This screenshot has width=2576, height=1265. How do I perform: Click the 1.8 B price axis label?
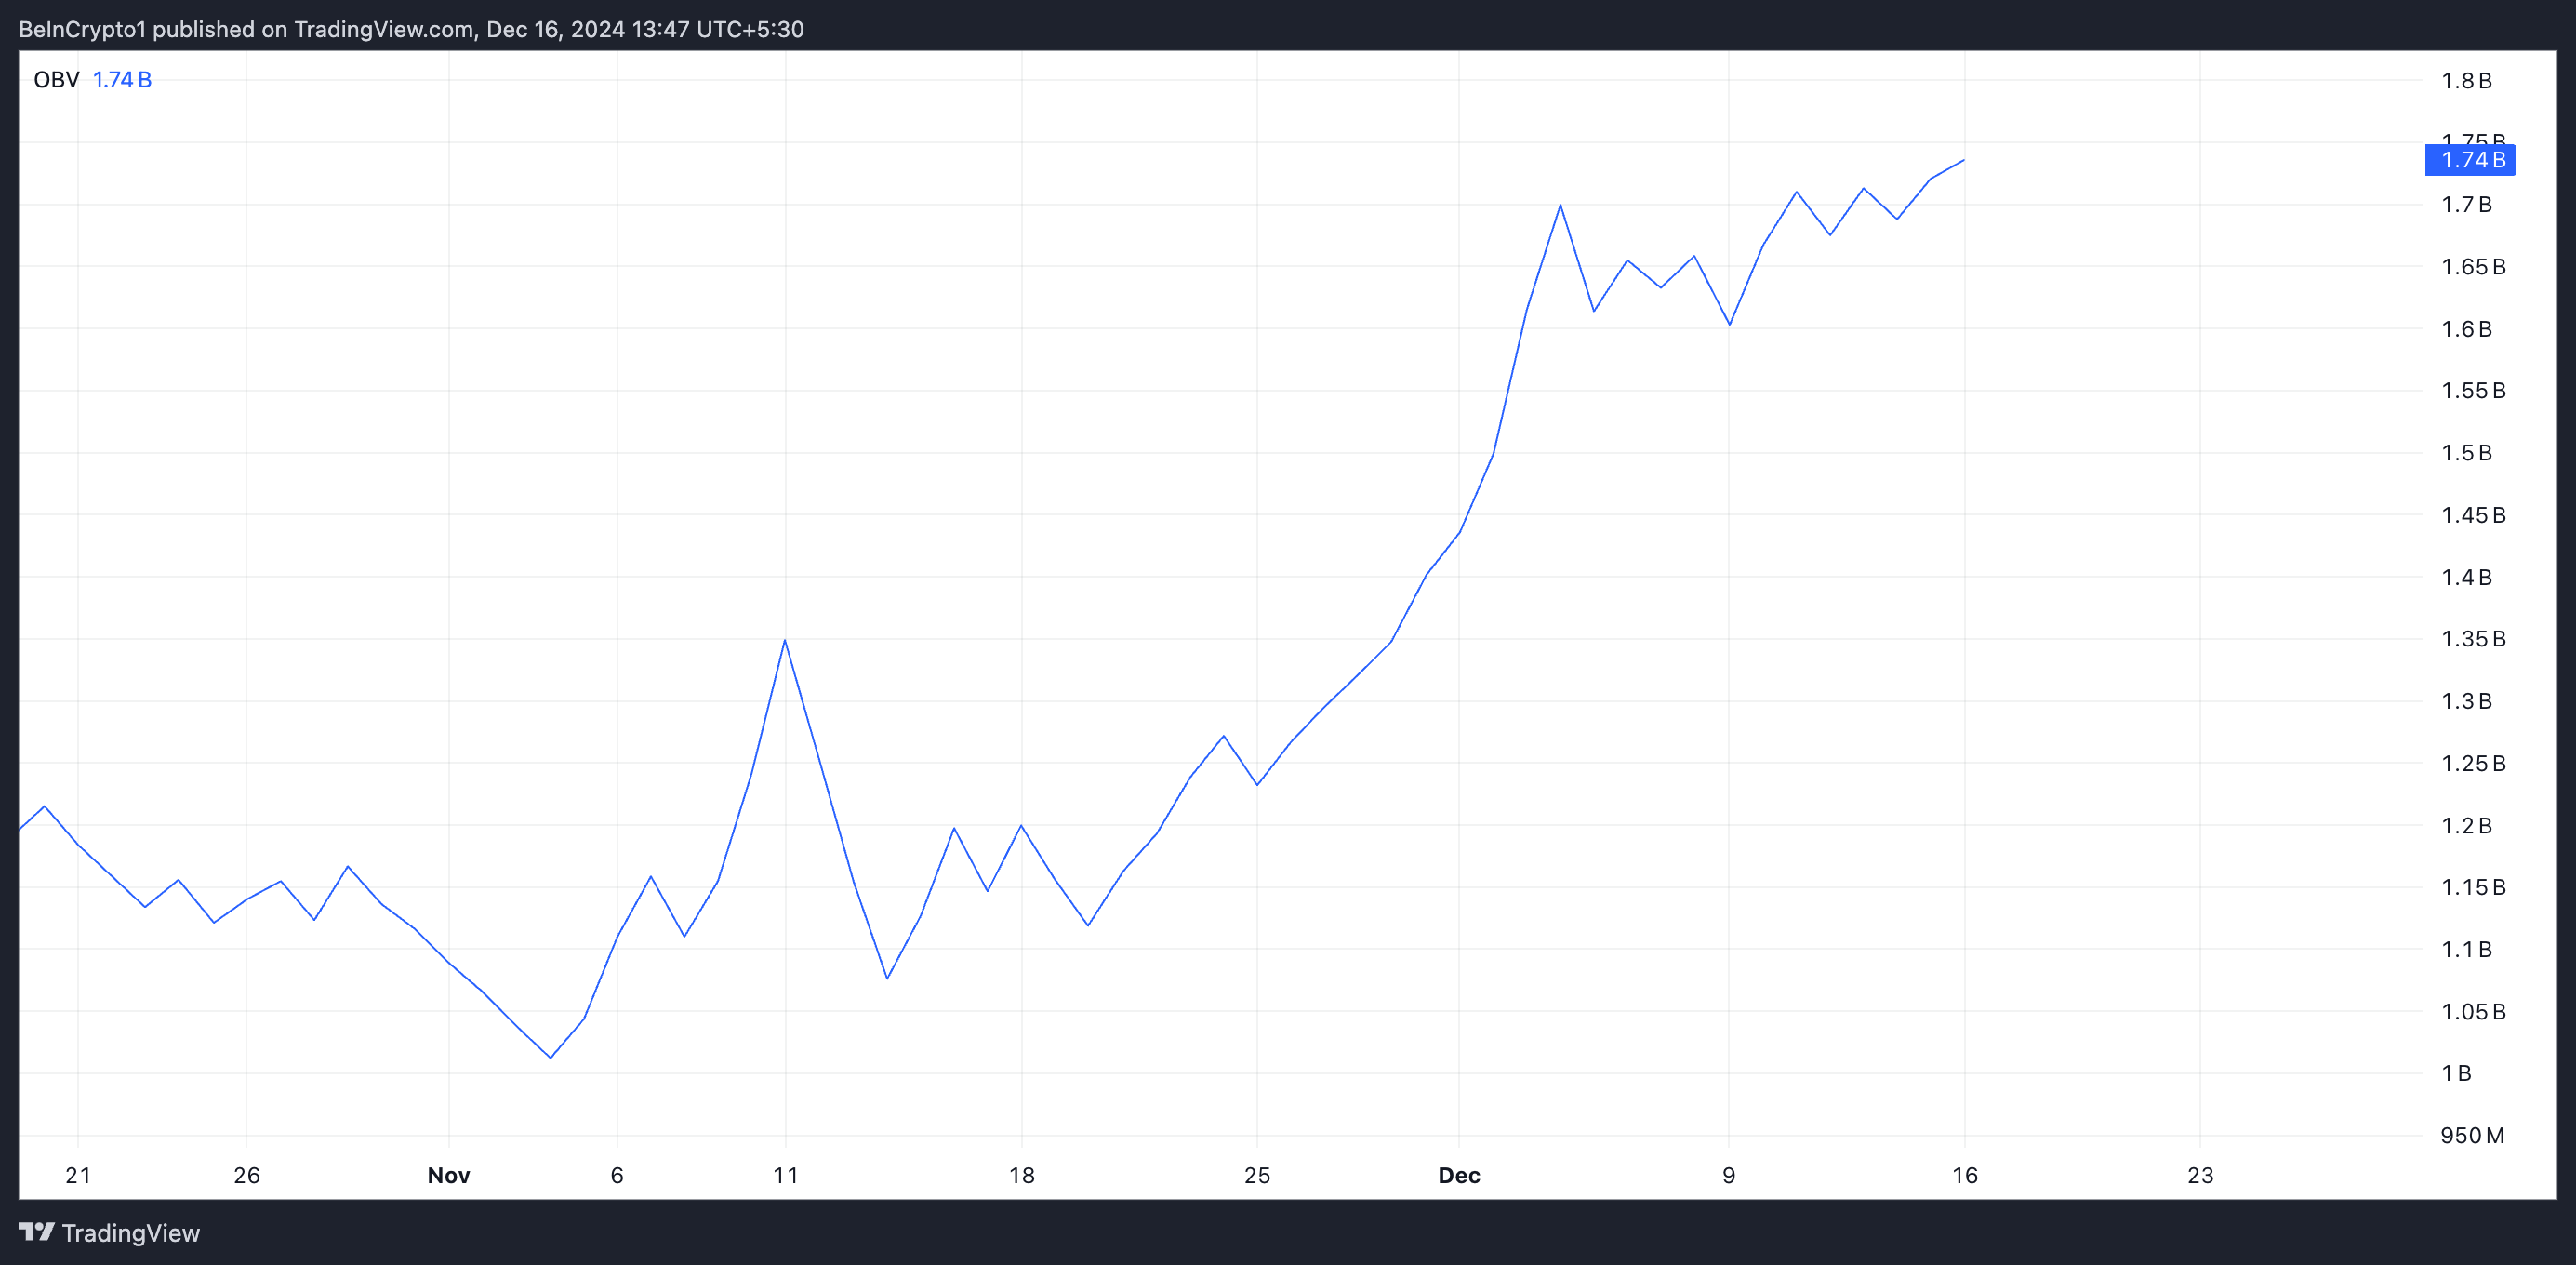[2466, 81]
